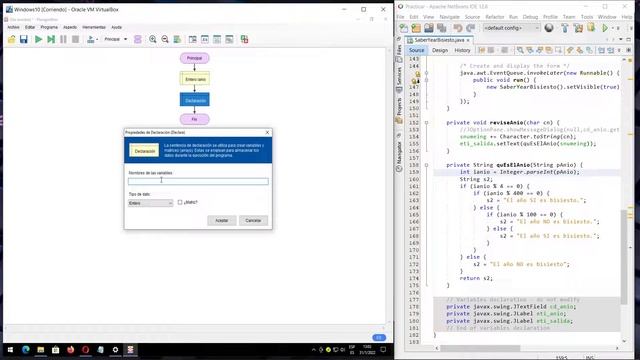Screen dimensions: 640x360
Task: Select the Principal start shape
Action: [195, 58]
